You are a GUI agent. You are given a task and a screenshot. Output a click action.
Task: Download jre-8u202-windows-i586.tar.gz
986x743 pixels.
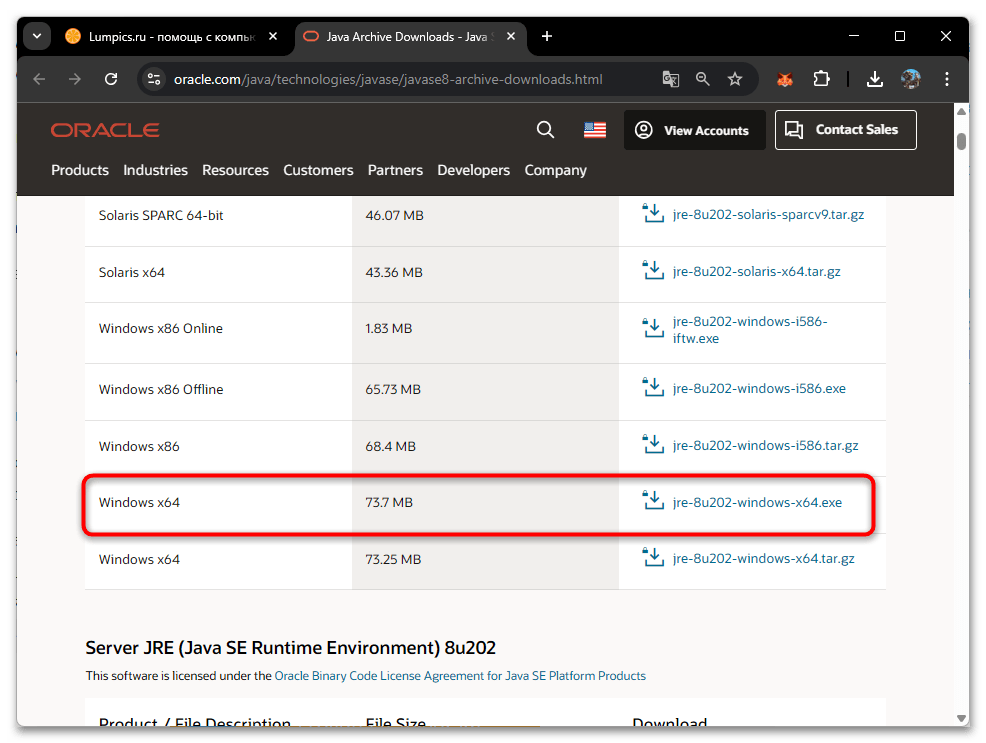coord(765,446)
